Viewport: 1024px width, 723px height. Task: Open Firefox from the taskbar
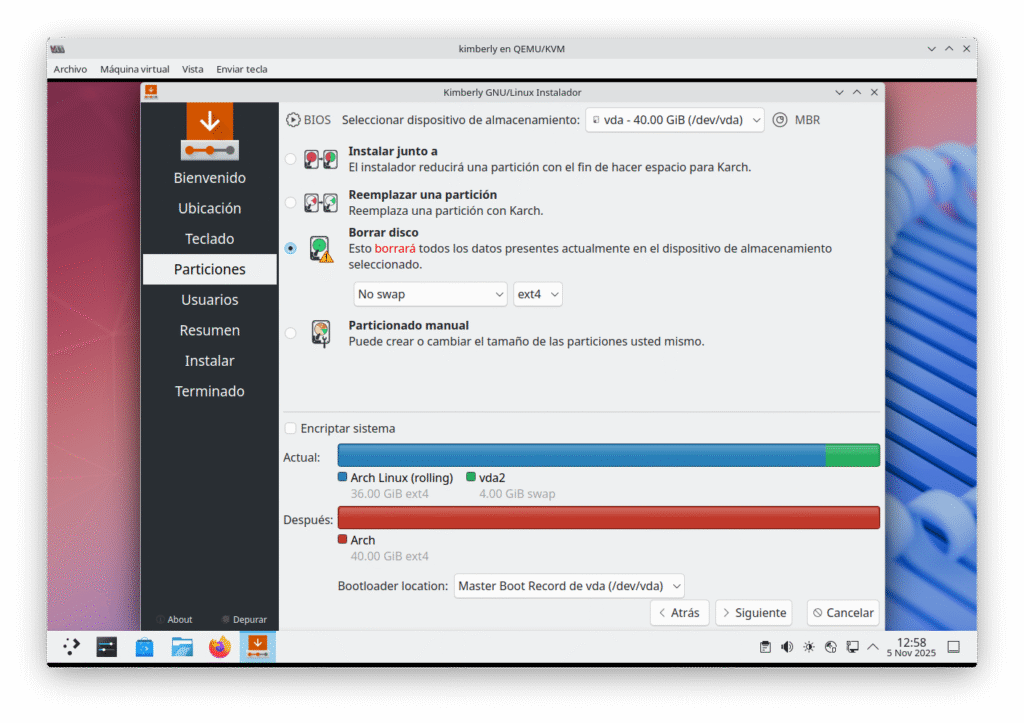coord(219,647)
